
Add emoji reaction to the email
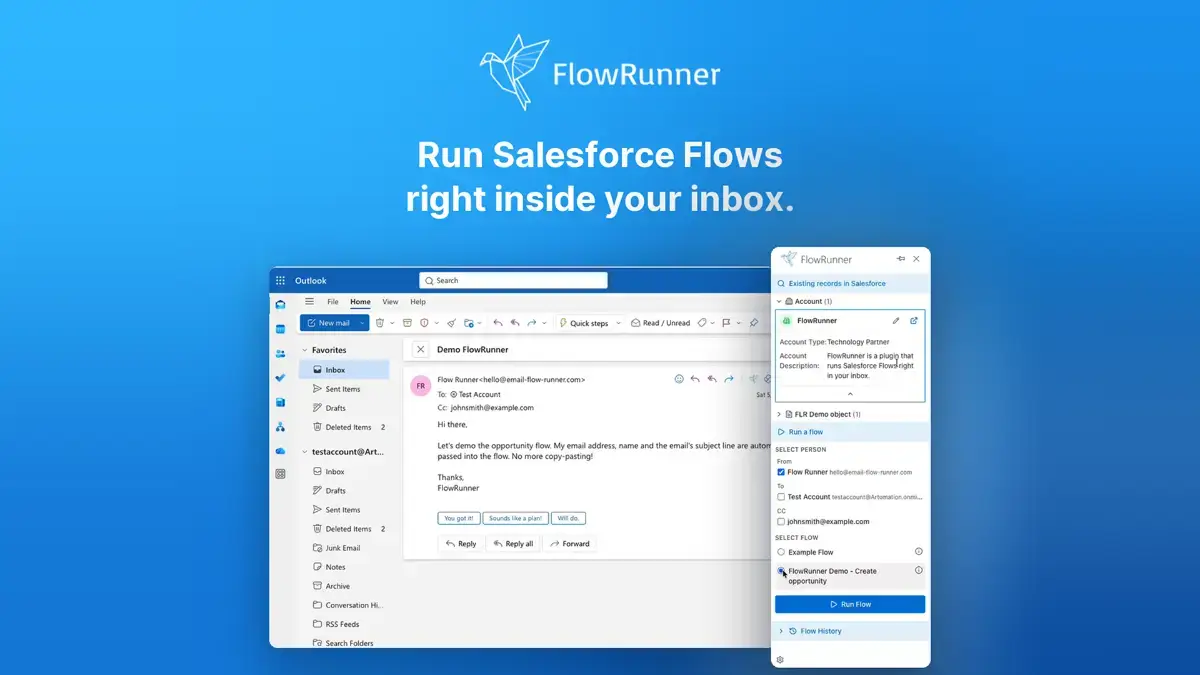click(x=679, y=379)
